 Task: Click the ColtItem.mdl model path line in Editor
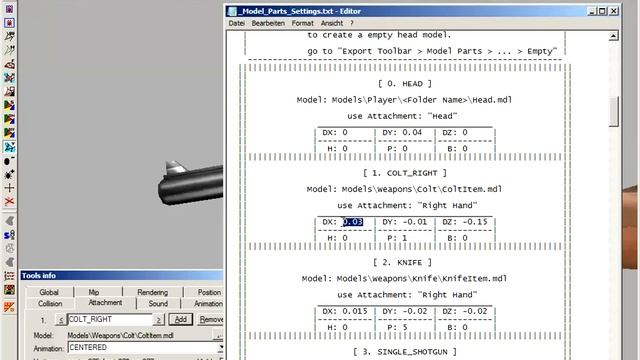pos(404,189)
